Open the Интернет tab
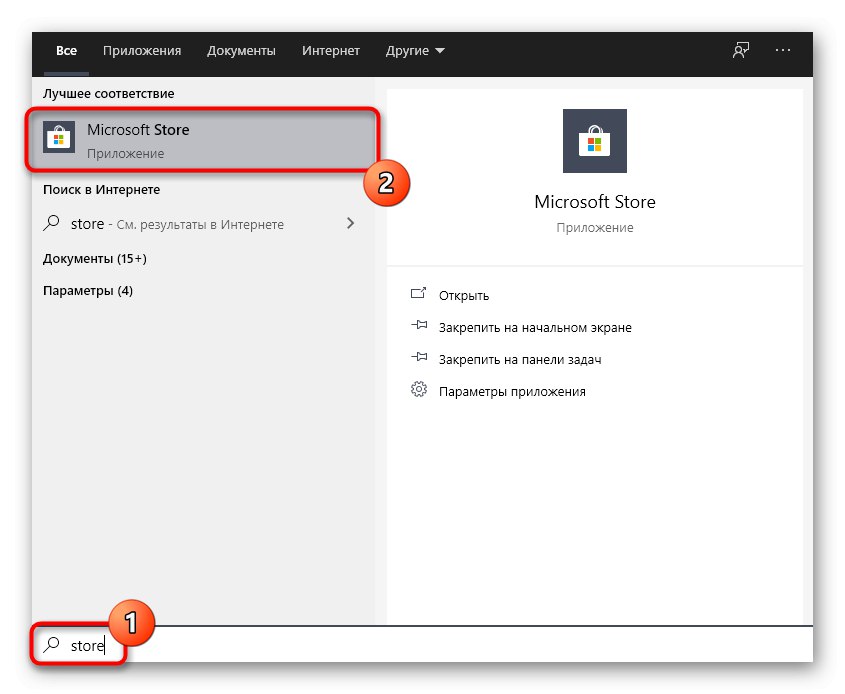The height and width of the screenshot is (694, 845). point(330,51)
